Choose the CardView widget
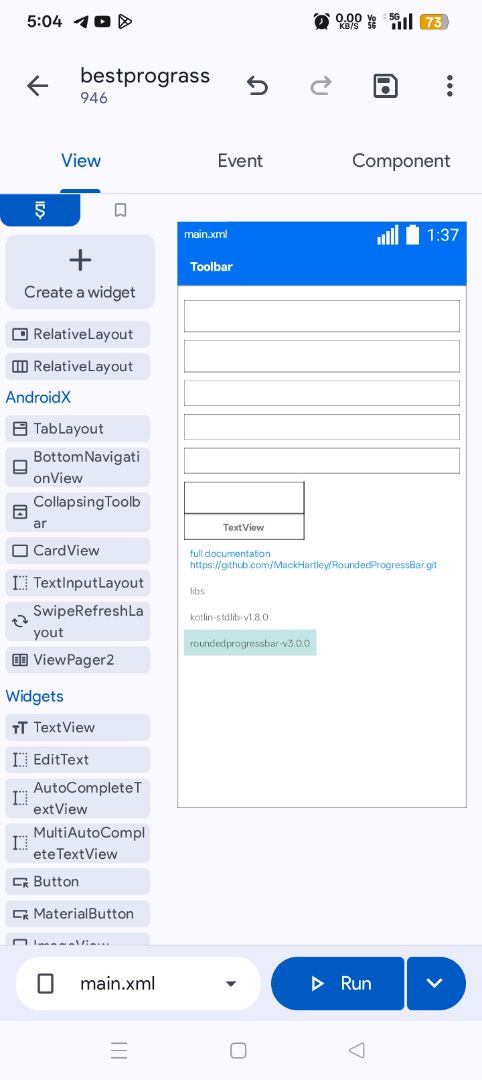The height and width of the screenshot is (1080, 482). [77, 550]
